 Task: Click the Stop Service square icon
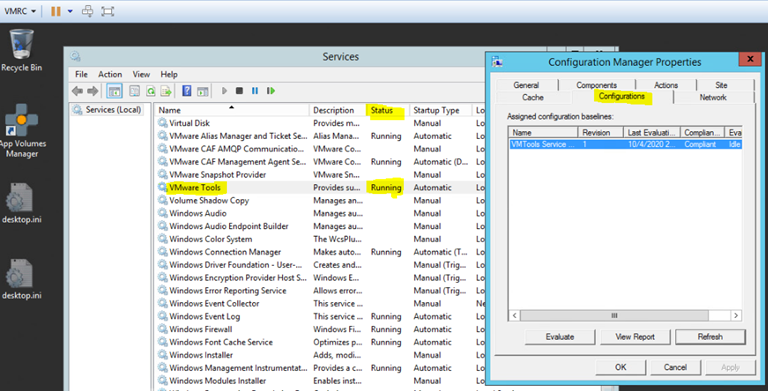(240, 91)
